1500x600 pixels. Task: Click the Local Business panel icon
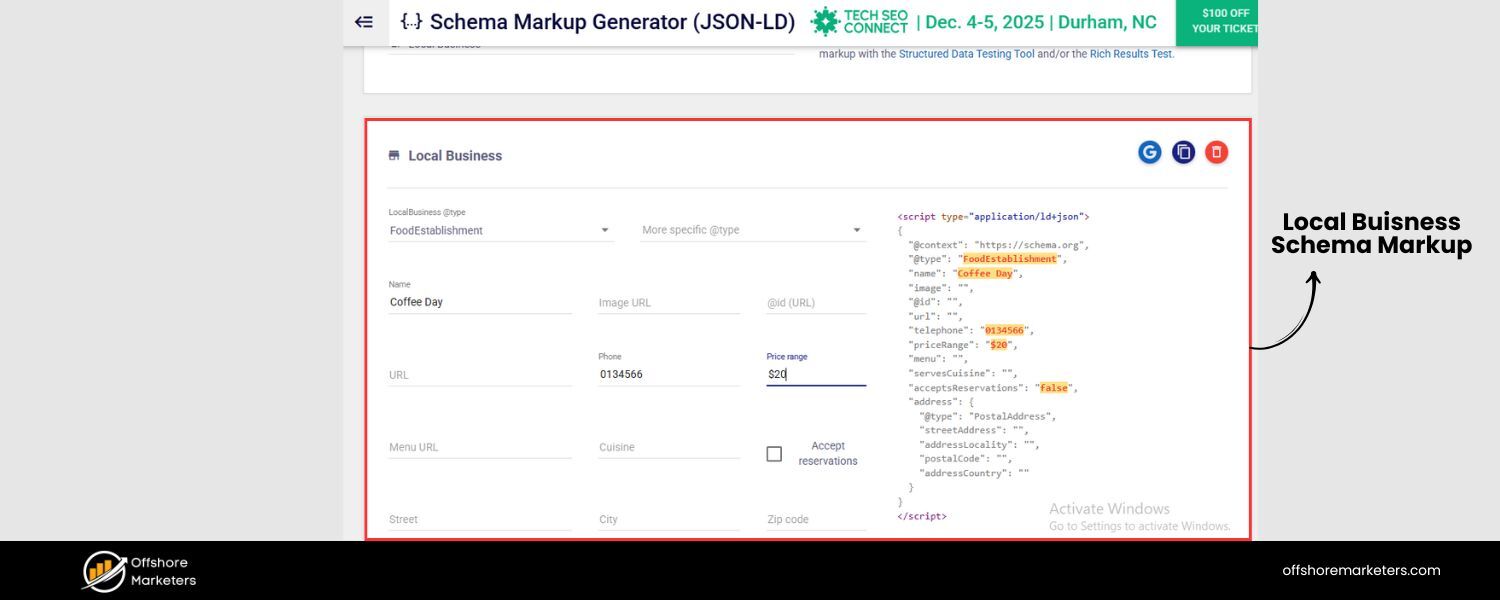(395, 155)
